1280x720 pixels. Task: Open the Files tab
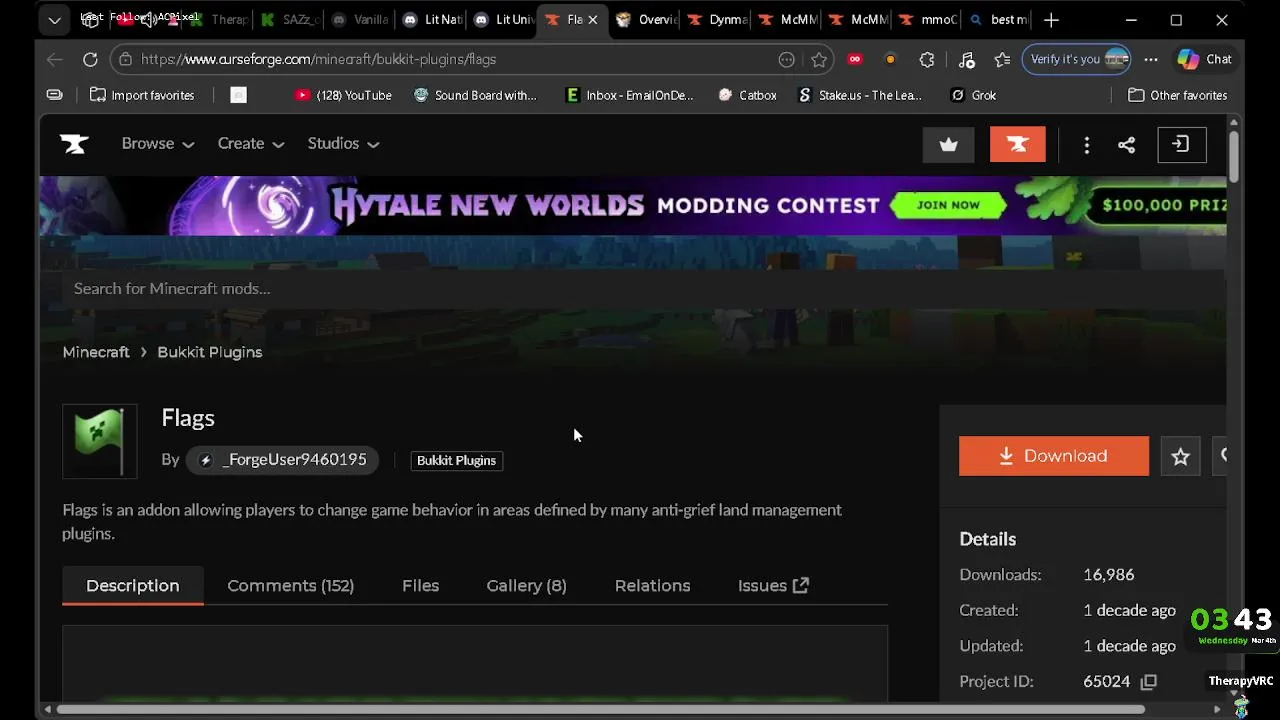[421, 586]
